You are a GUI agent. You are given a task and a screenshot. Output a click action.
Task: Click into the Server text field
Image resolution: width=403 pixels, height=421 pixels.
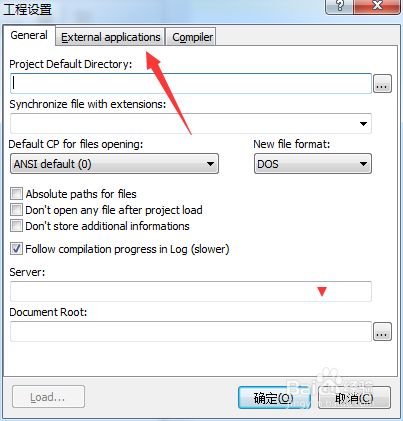point(191,292)
